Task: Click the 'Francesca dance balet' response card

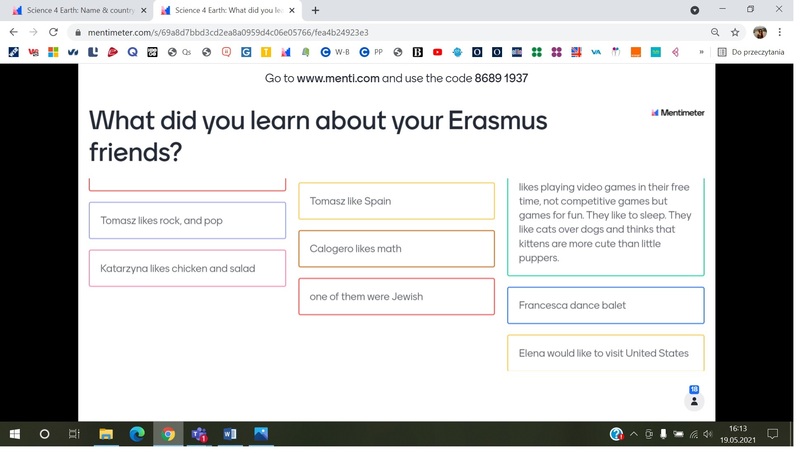Action: point(605,305)
